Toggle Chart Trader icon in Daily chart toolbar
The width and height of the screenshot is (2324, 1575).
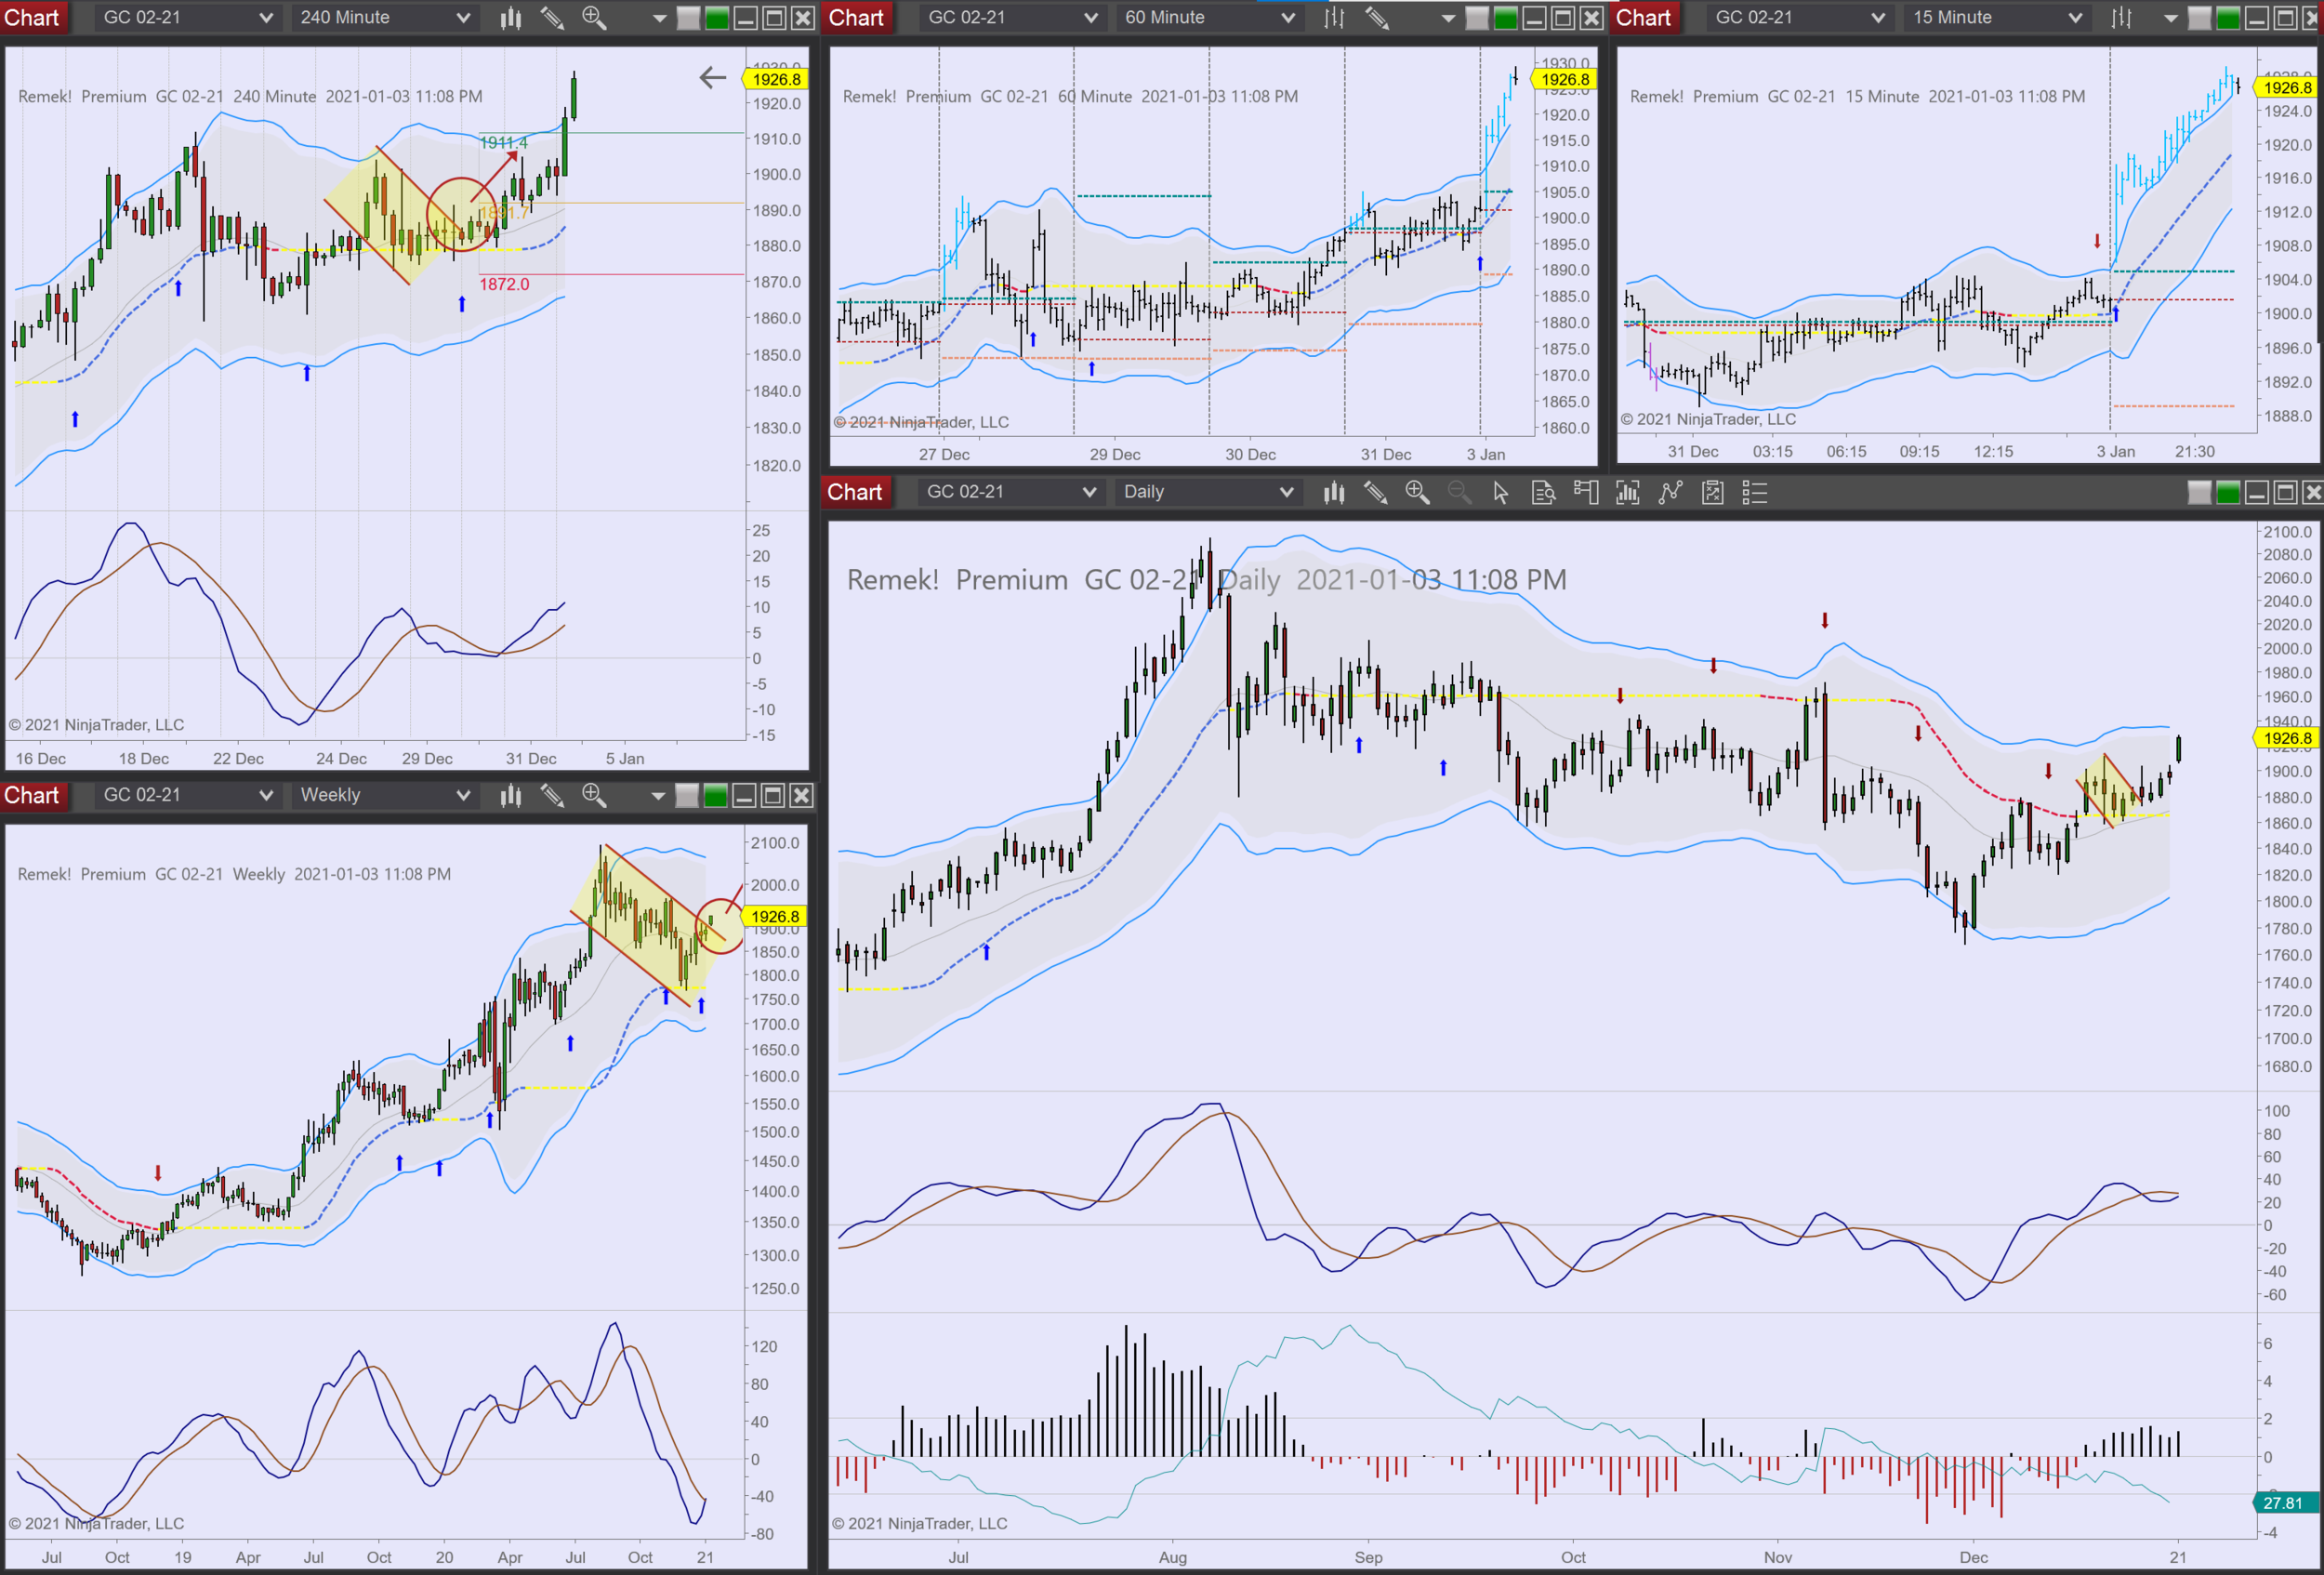point(1585,492)
